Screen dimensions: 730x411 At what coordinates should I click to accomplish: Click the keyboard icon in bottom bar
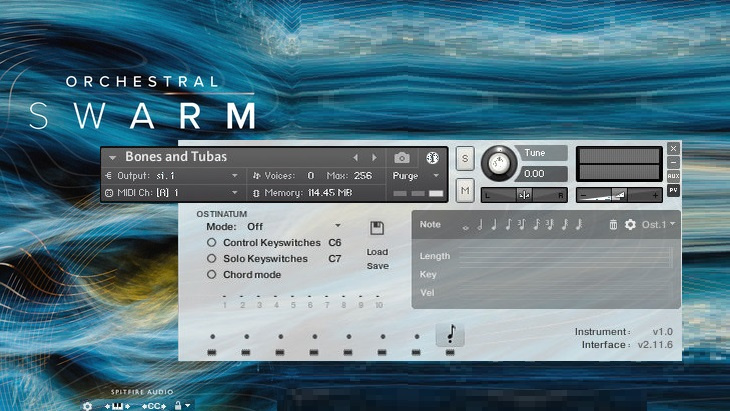(x=117, y=406)
